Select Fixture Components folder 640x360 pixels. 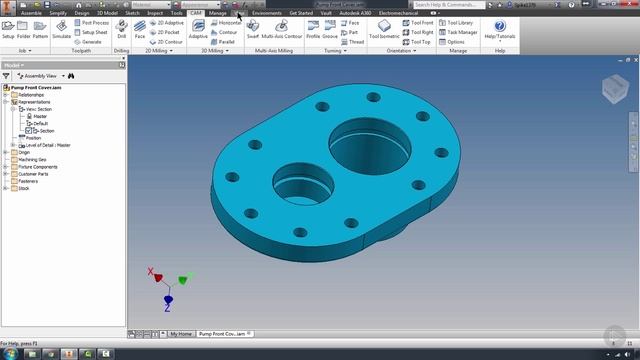pos(34,167)
